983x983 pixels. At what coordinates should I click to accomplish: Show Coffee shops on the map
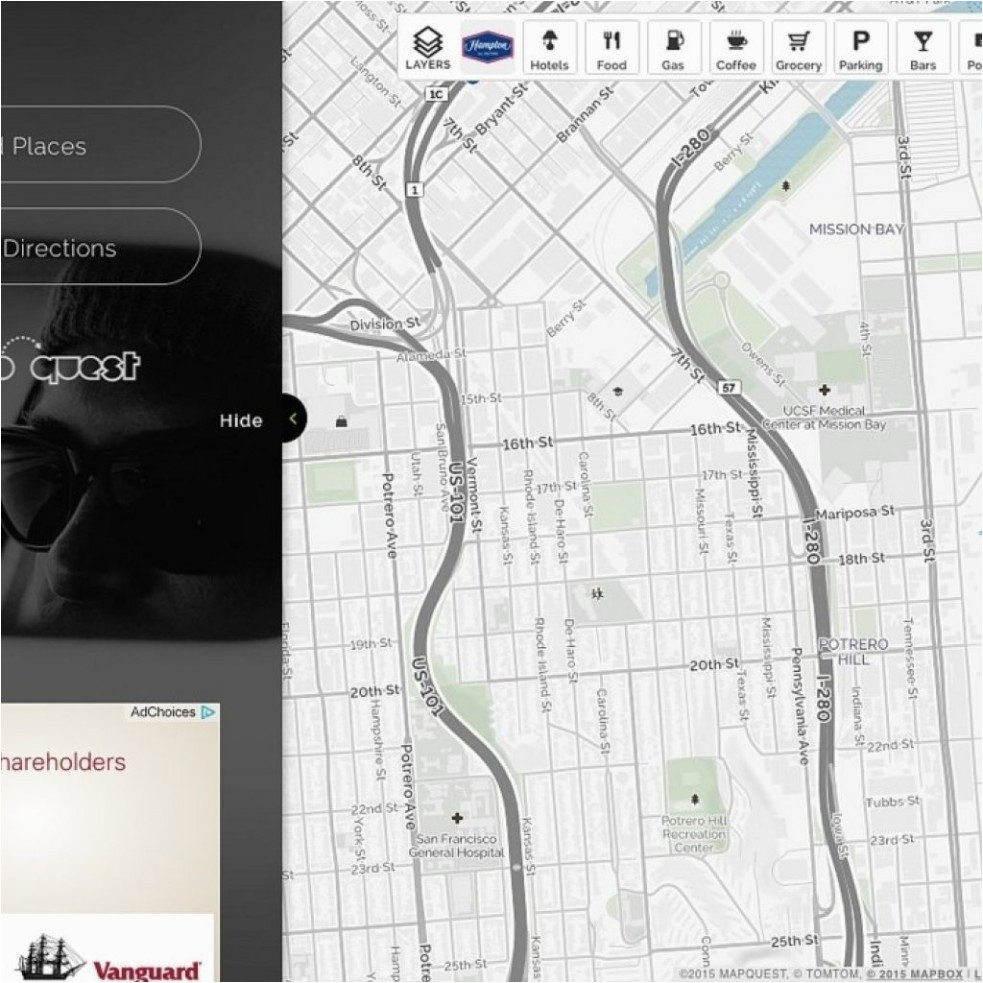tap(736, 48)
